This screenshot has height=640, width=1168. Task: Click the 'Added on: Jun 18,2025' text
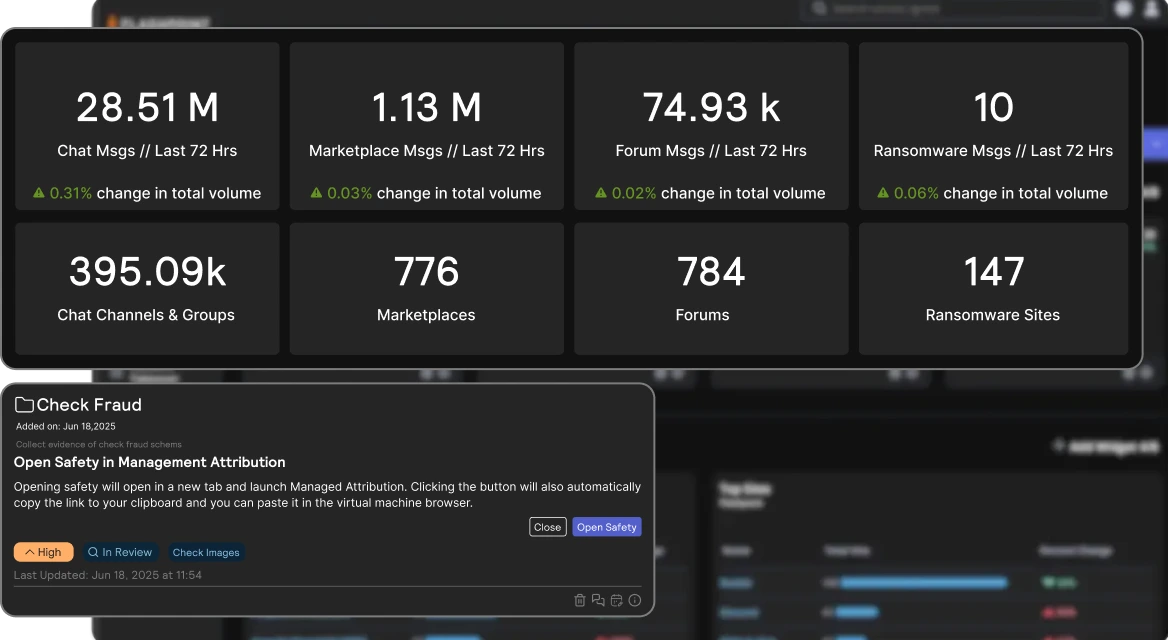pyautogui.click(x=66, y=426)
